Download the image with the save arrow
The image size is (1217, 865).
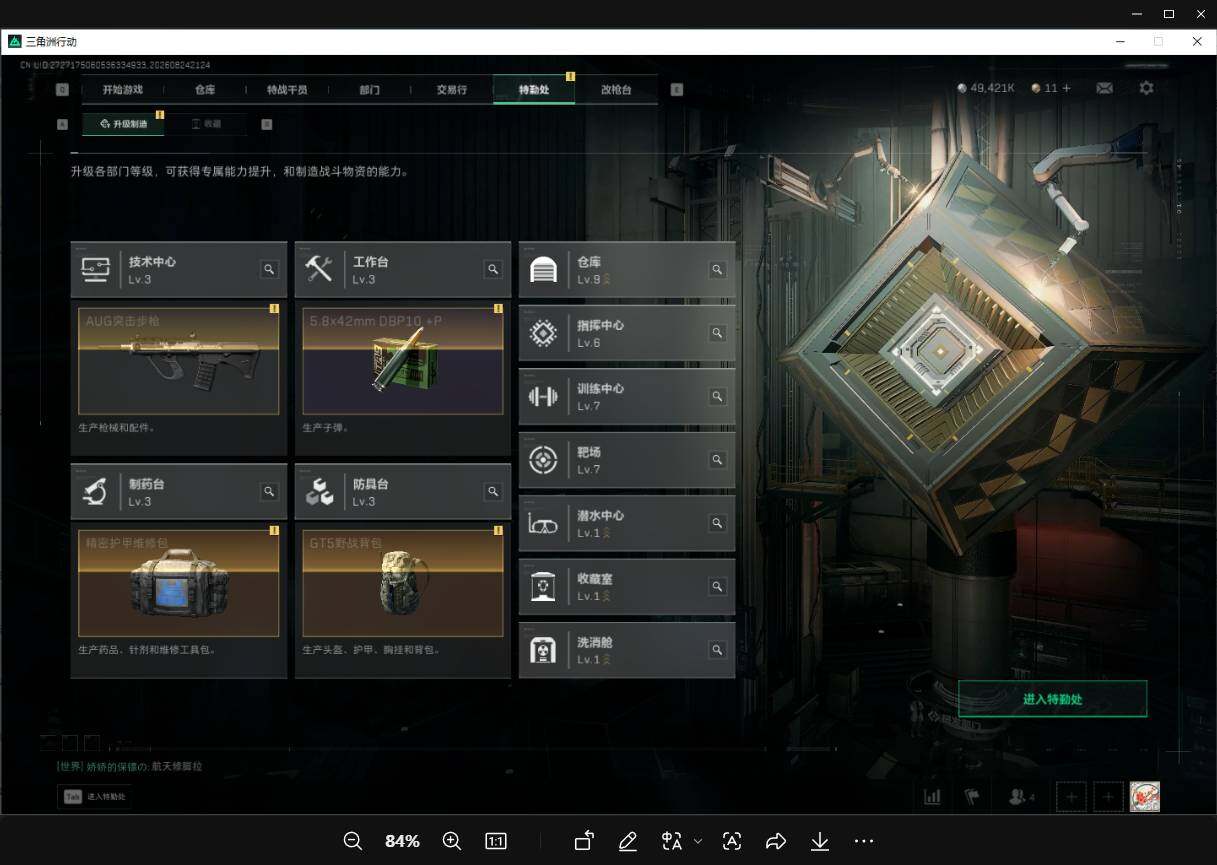click(820, 841)
